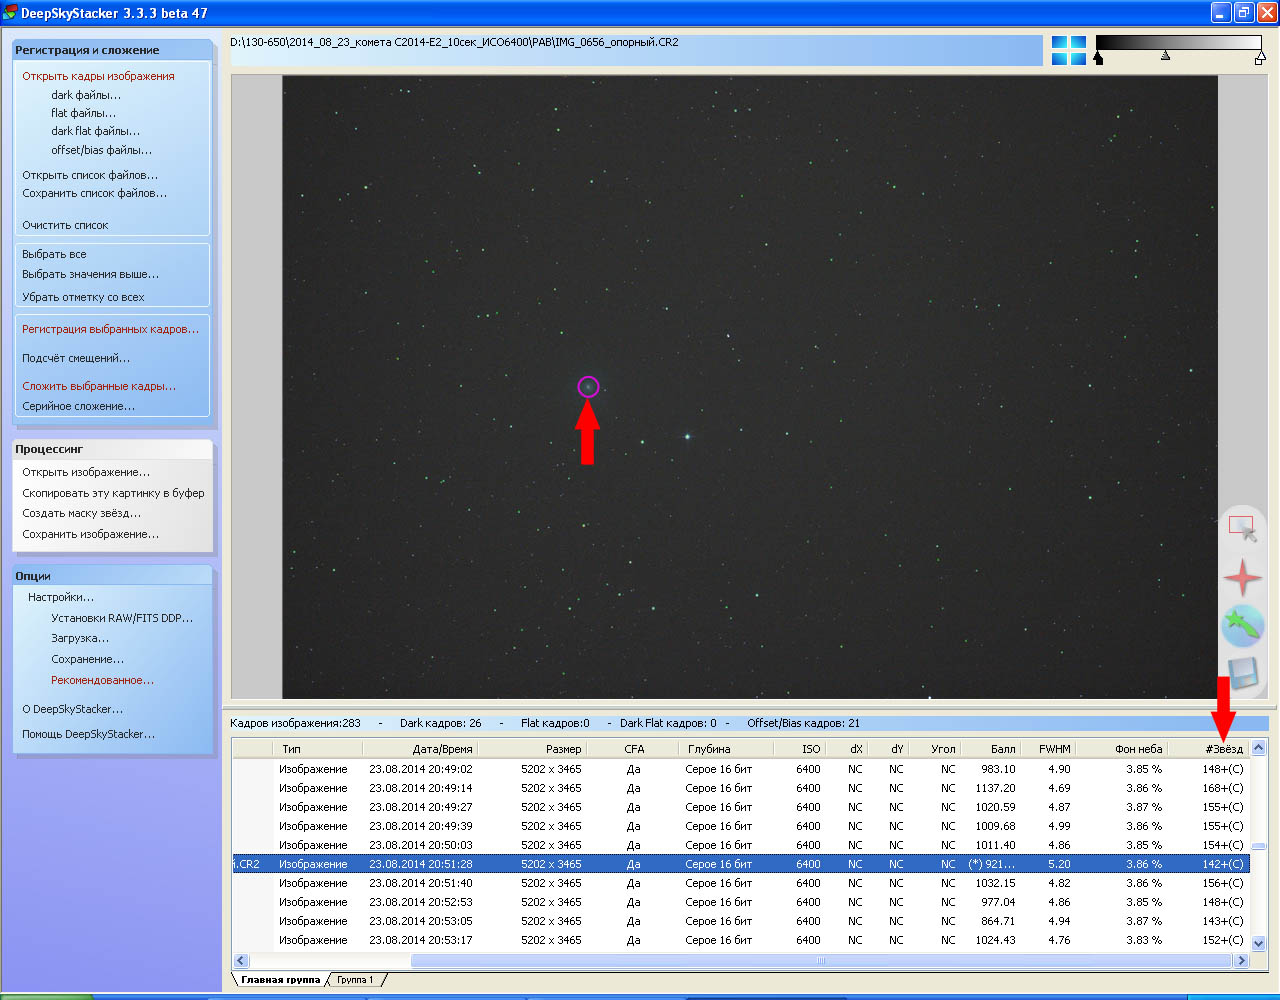The image size is (1280, 1000).
Task: Sort list by Балл column header
Action: point(1002,749)
